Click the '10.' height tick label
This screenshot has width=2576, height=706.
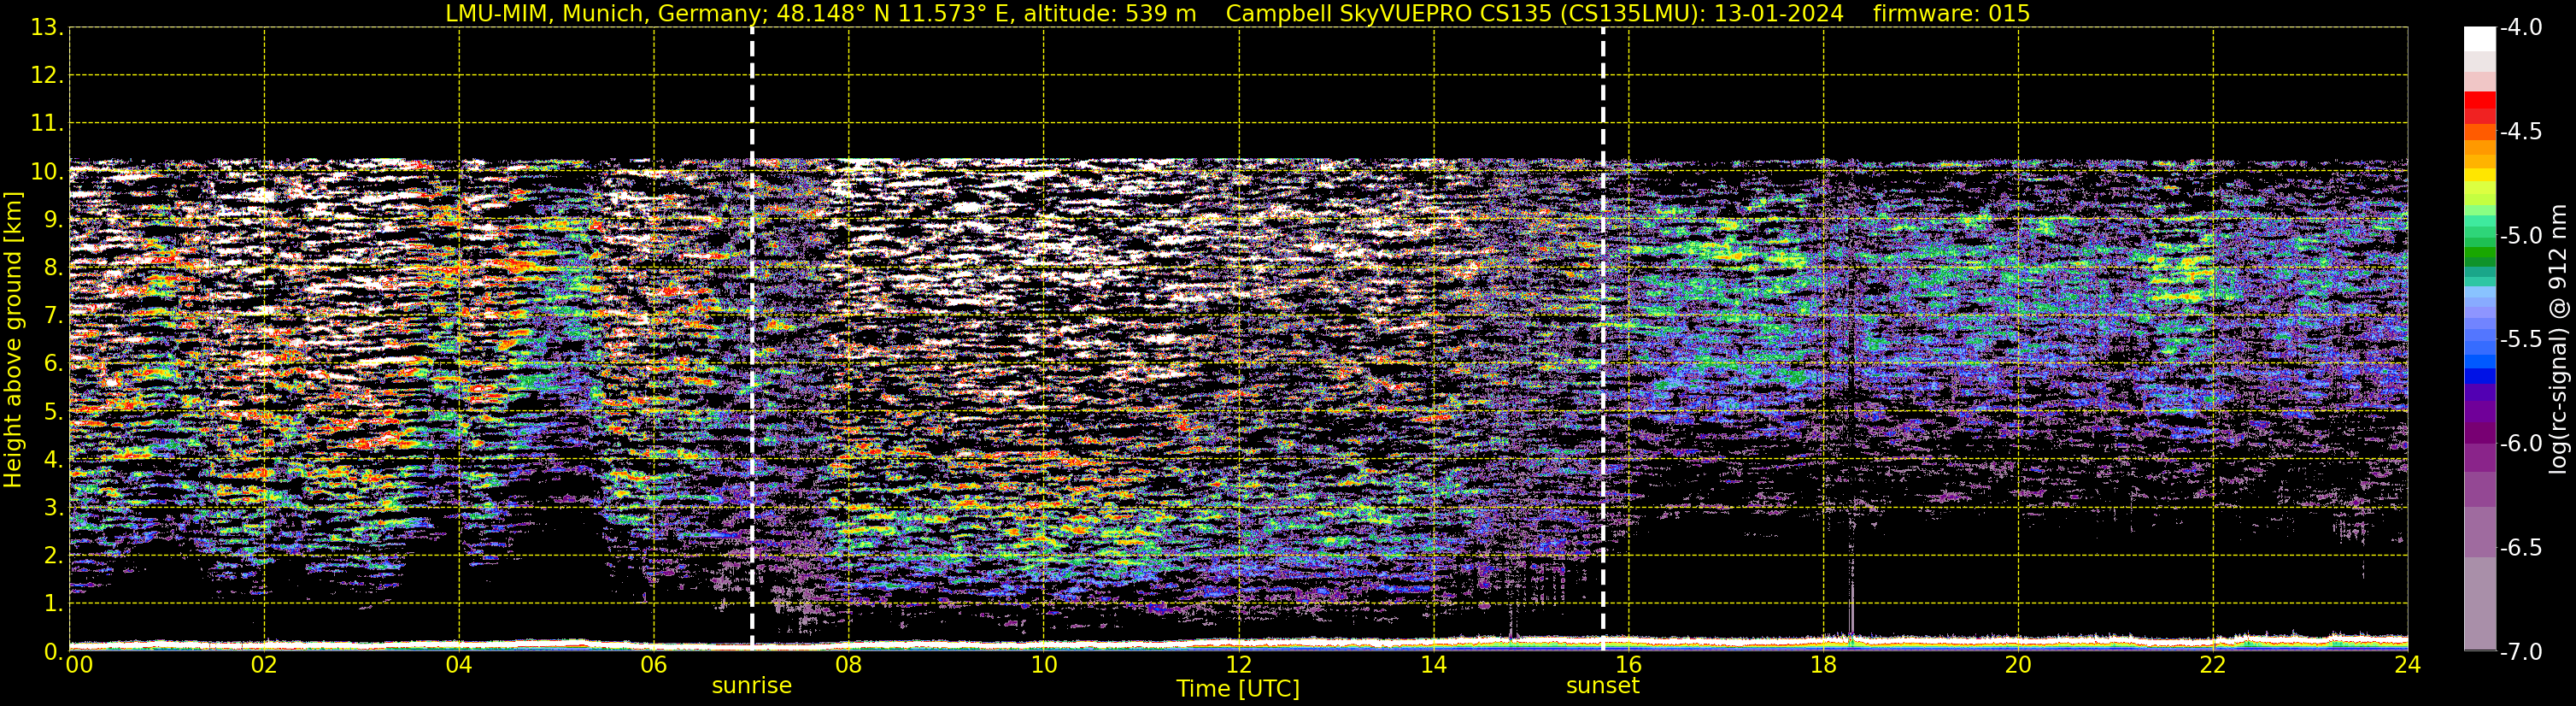(47, 172)
